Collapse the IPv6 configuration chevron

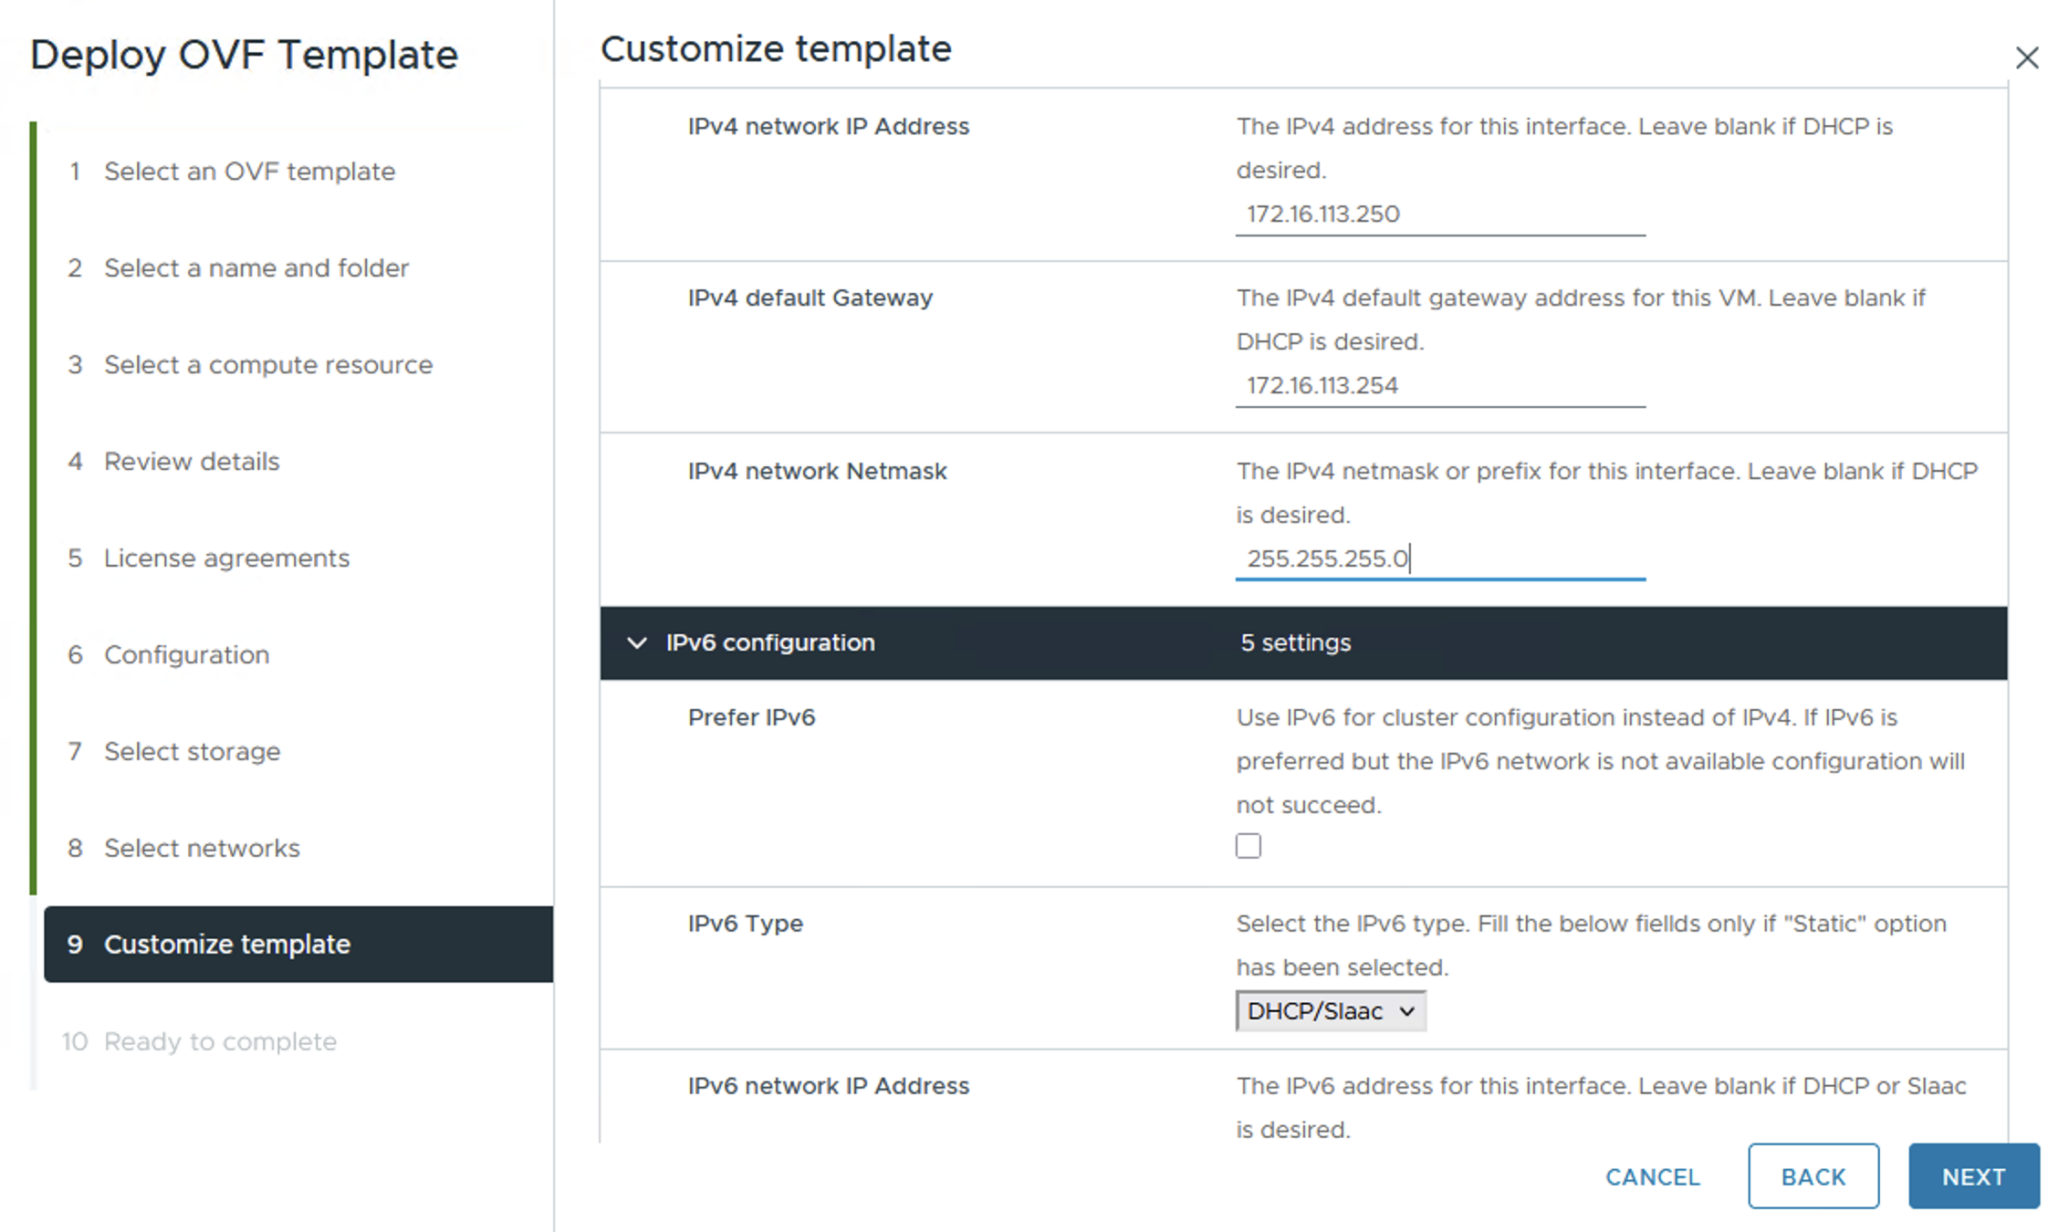pyautogui.click(x=637, y=643)
